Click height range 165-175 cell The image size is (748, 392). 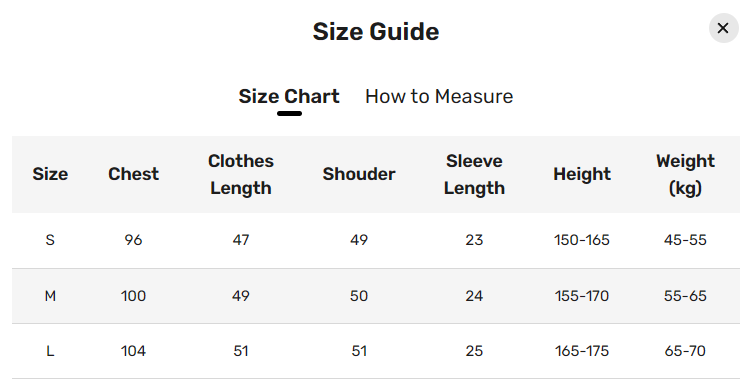point(582,351)
